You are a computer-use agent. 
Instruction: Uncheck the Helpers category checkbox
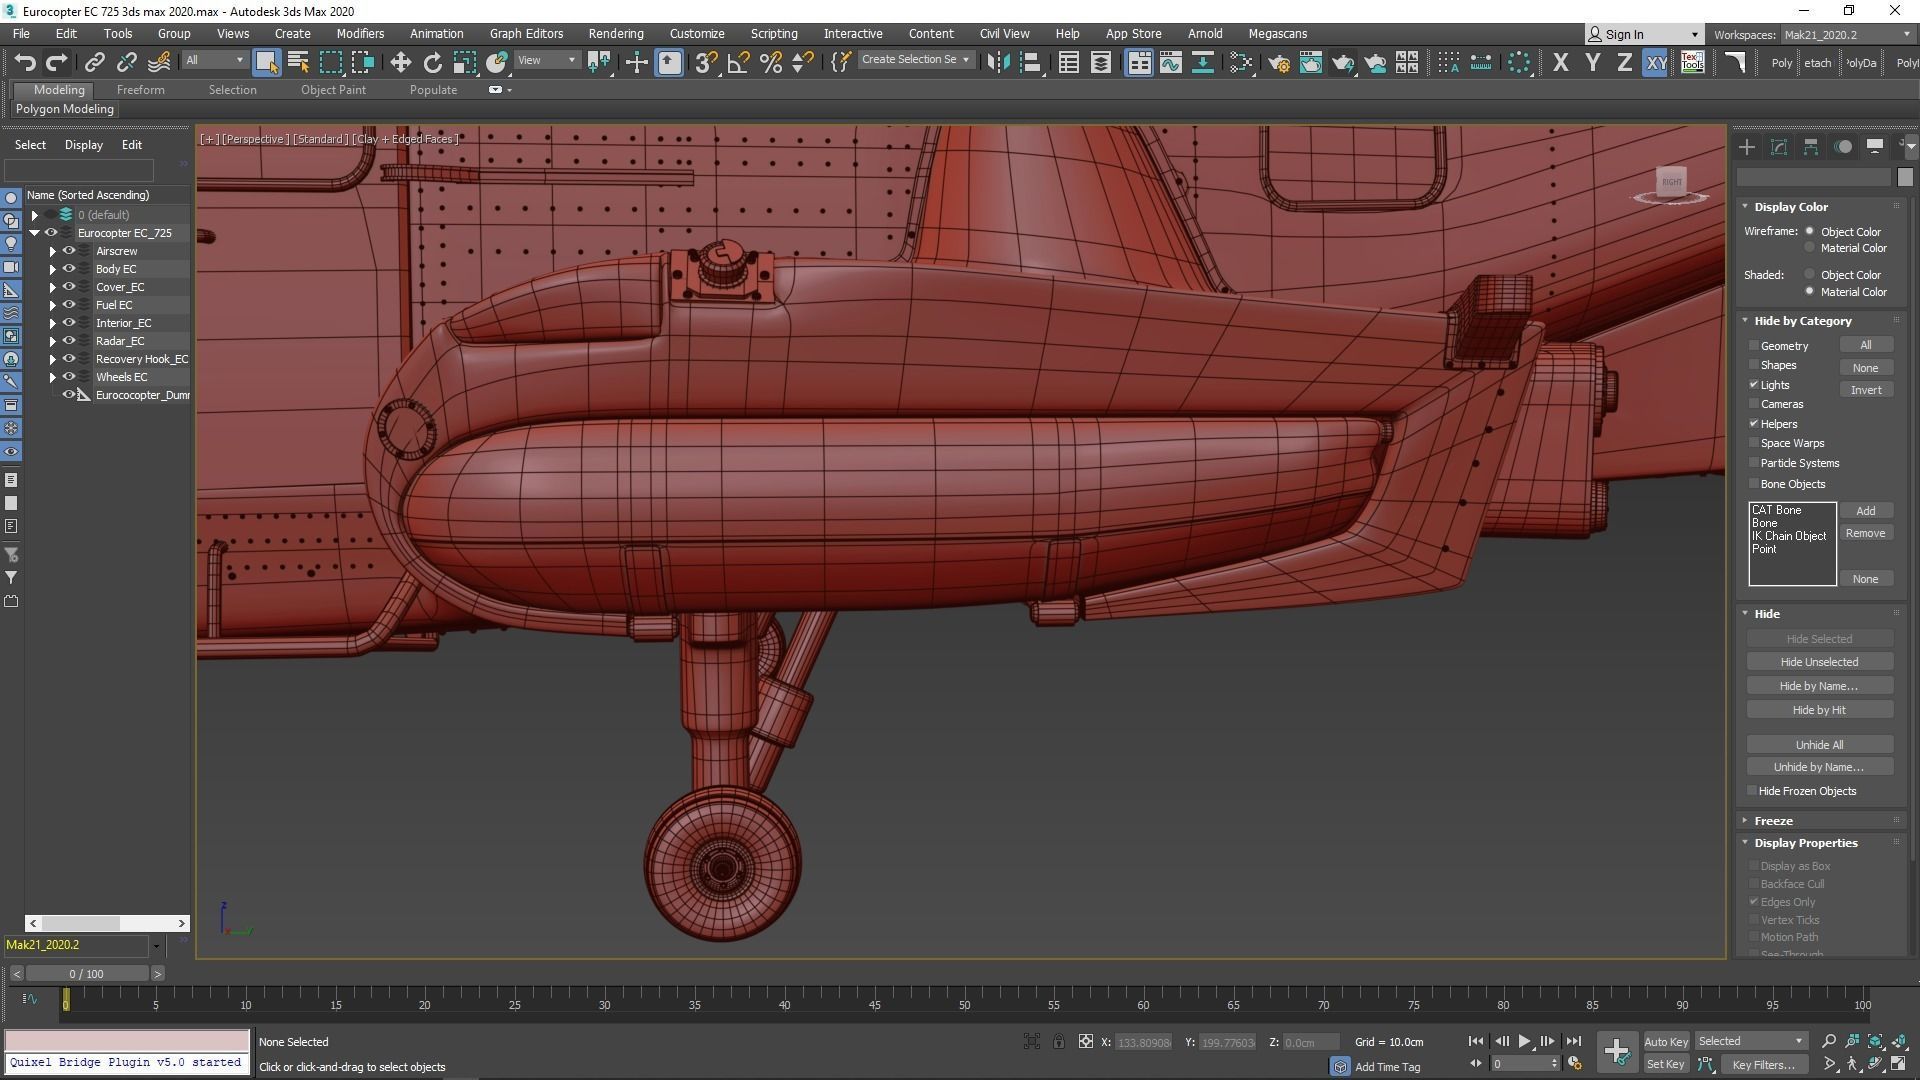pyautogui.click(x=1754, y=424)
